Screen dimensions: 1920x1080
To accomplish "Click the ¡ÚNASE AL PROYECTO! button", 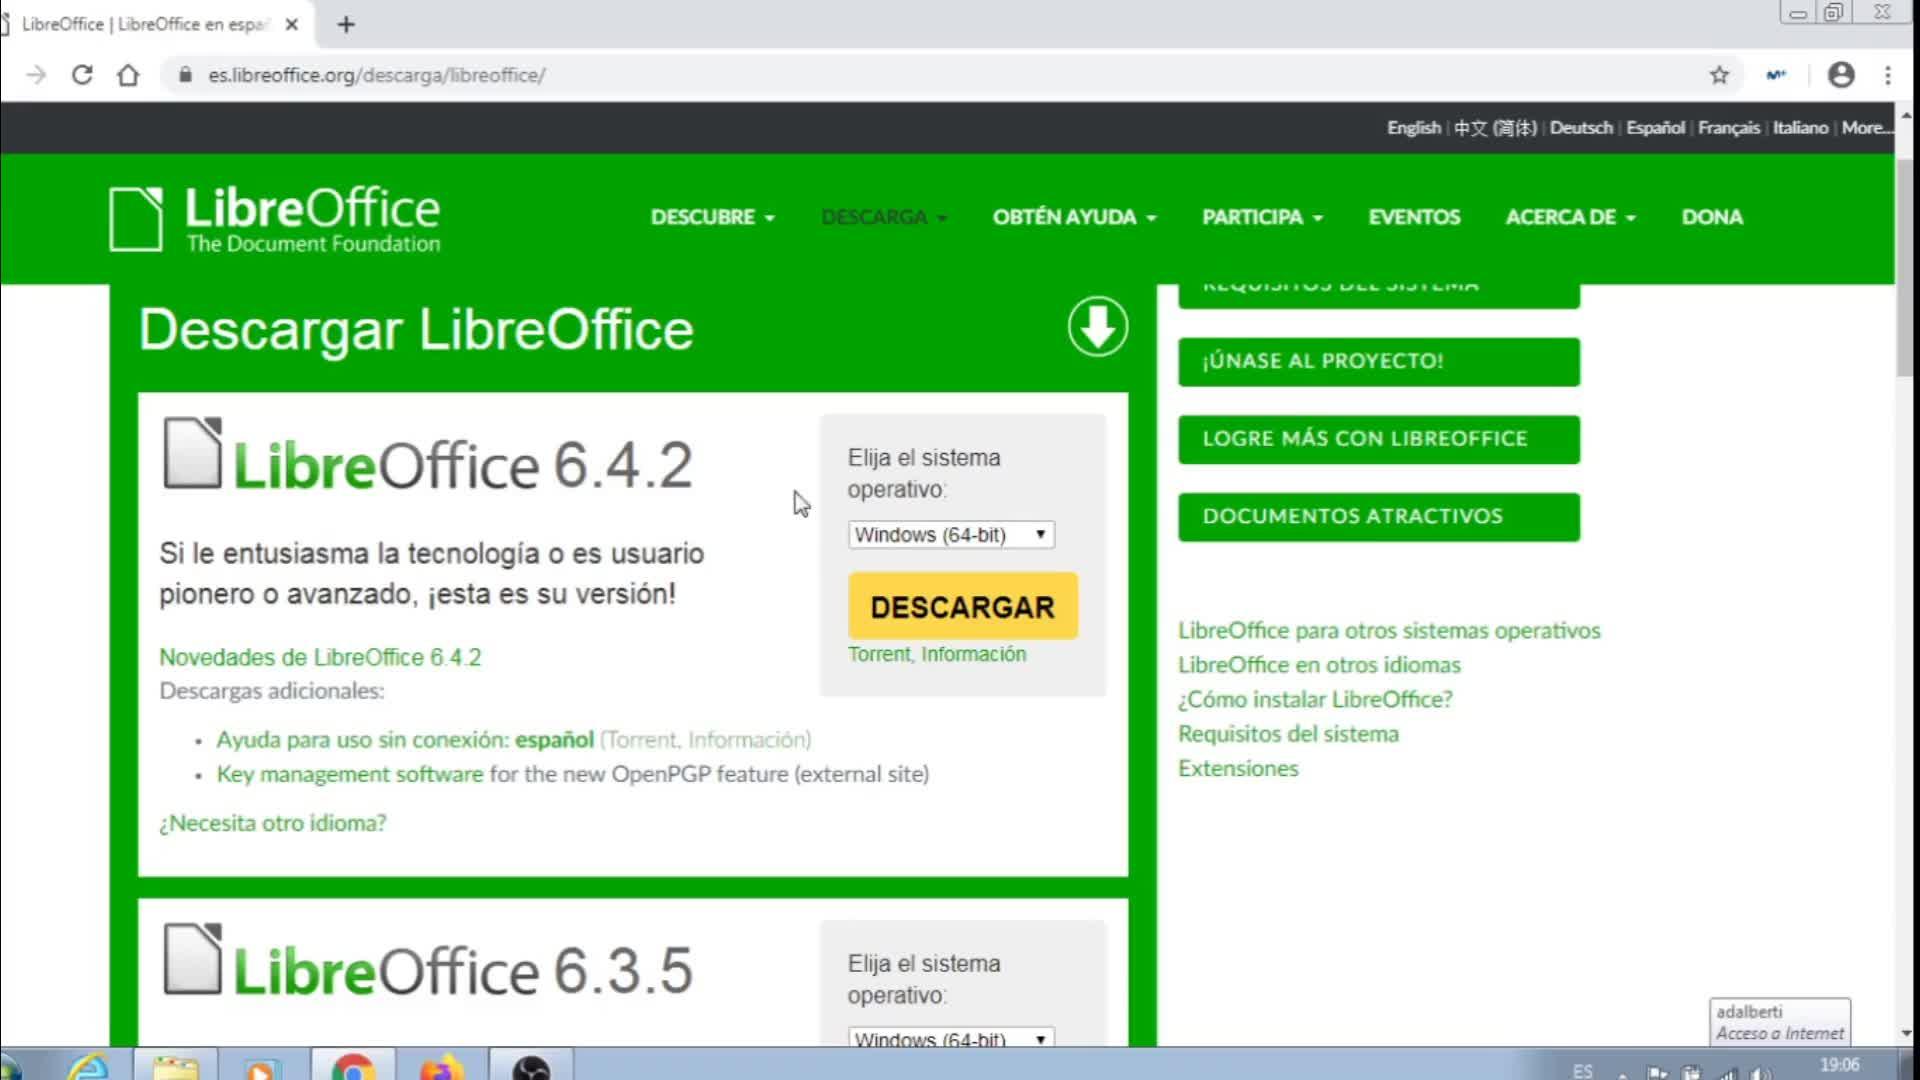I will pos(1378,361).
